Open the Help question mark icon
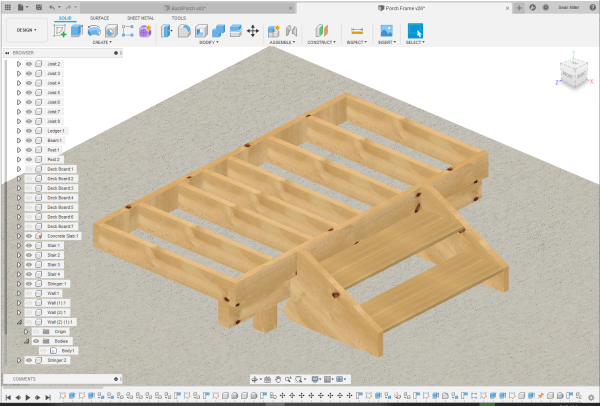Viewport: 600px width, 406px height. coord(592,7)
